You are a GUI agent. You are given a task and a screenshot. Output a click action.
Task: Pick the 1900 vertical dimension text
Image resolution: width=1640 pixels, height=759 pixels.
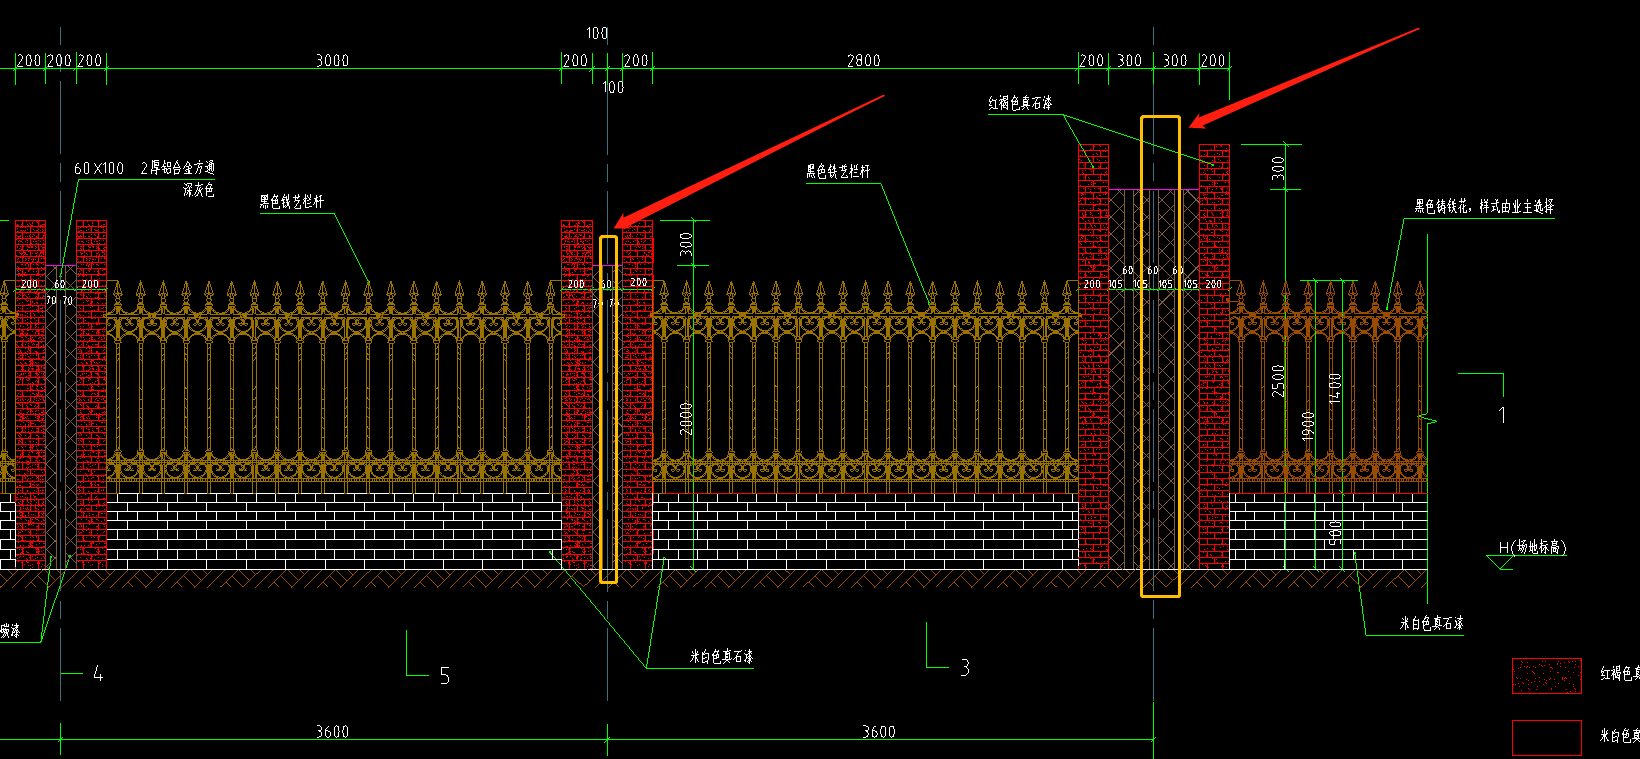pos(1308,426)
